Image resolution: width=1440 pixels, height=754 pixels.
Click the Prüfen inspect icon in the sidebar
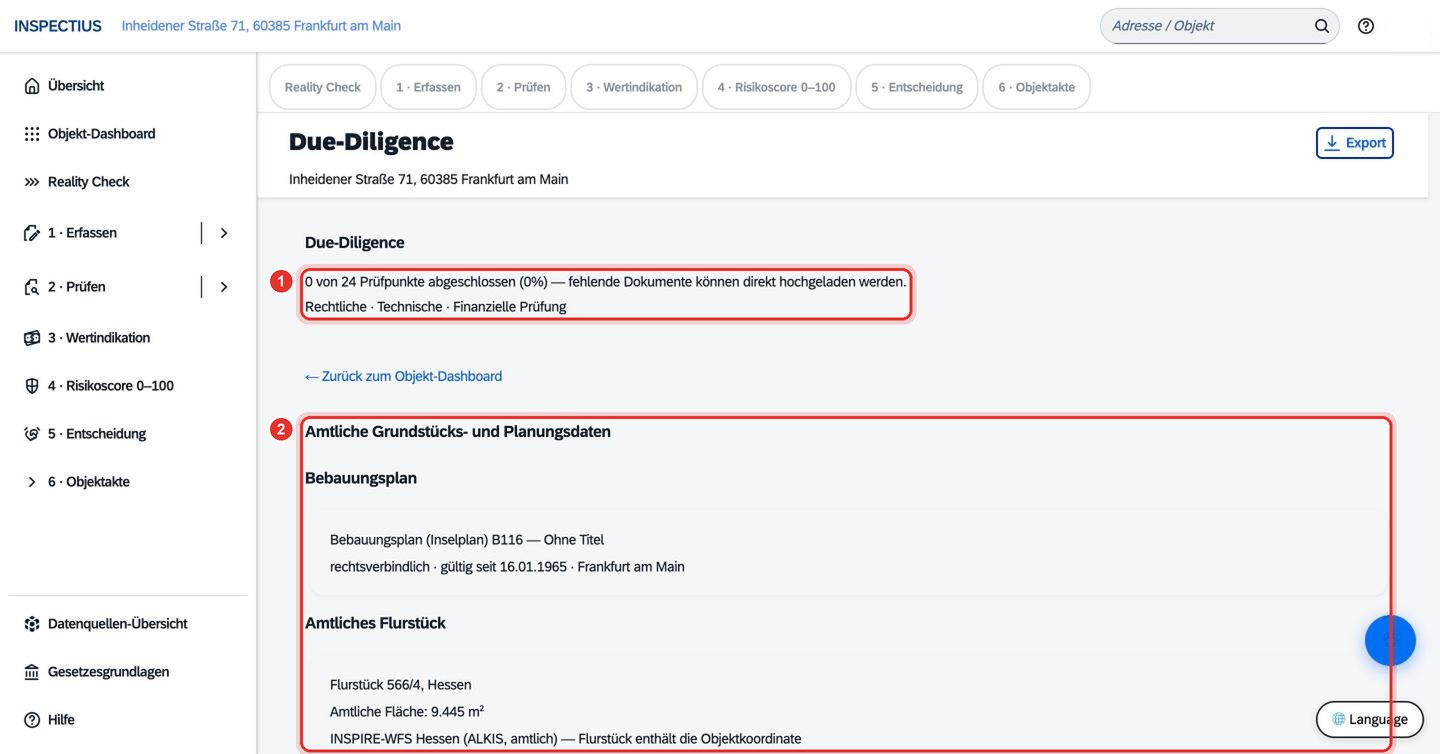point(32,287)
